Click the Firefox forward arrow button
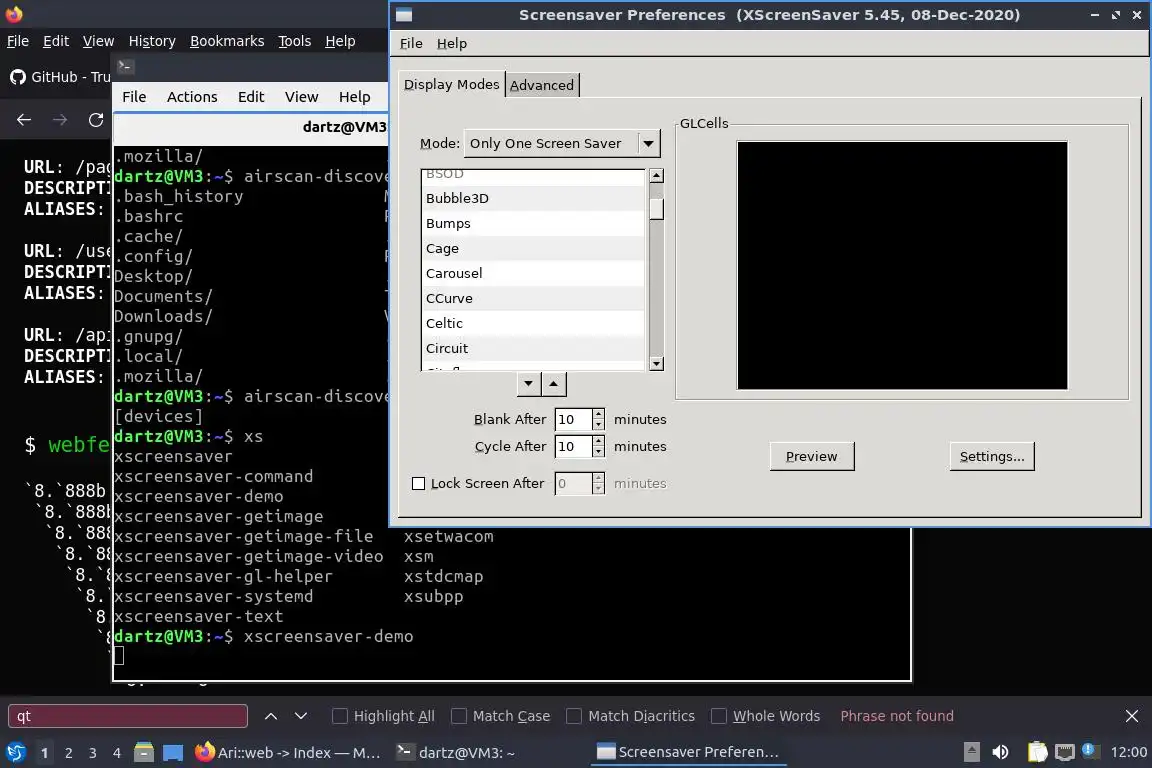 pyautogui.click(x=60, y=120)
